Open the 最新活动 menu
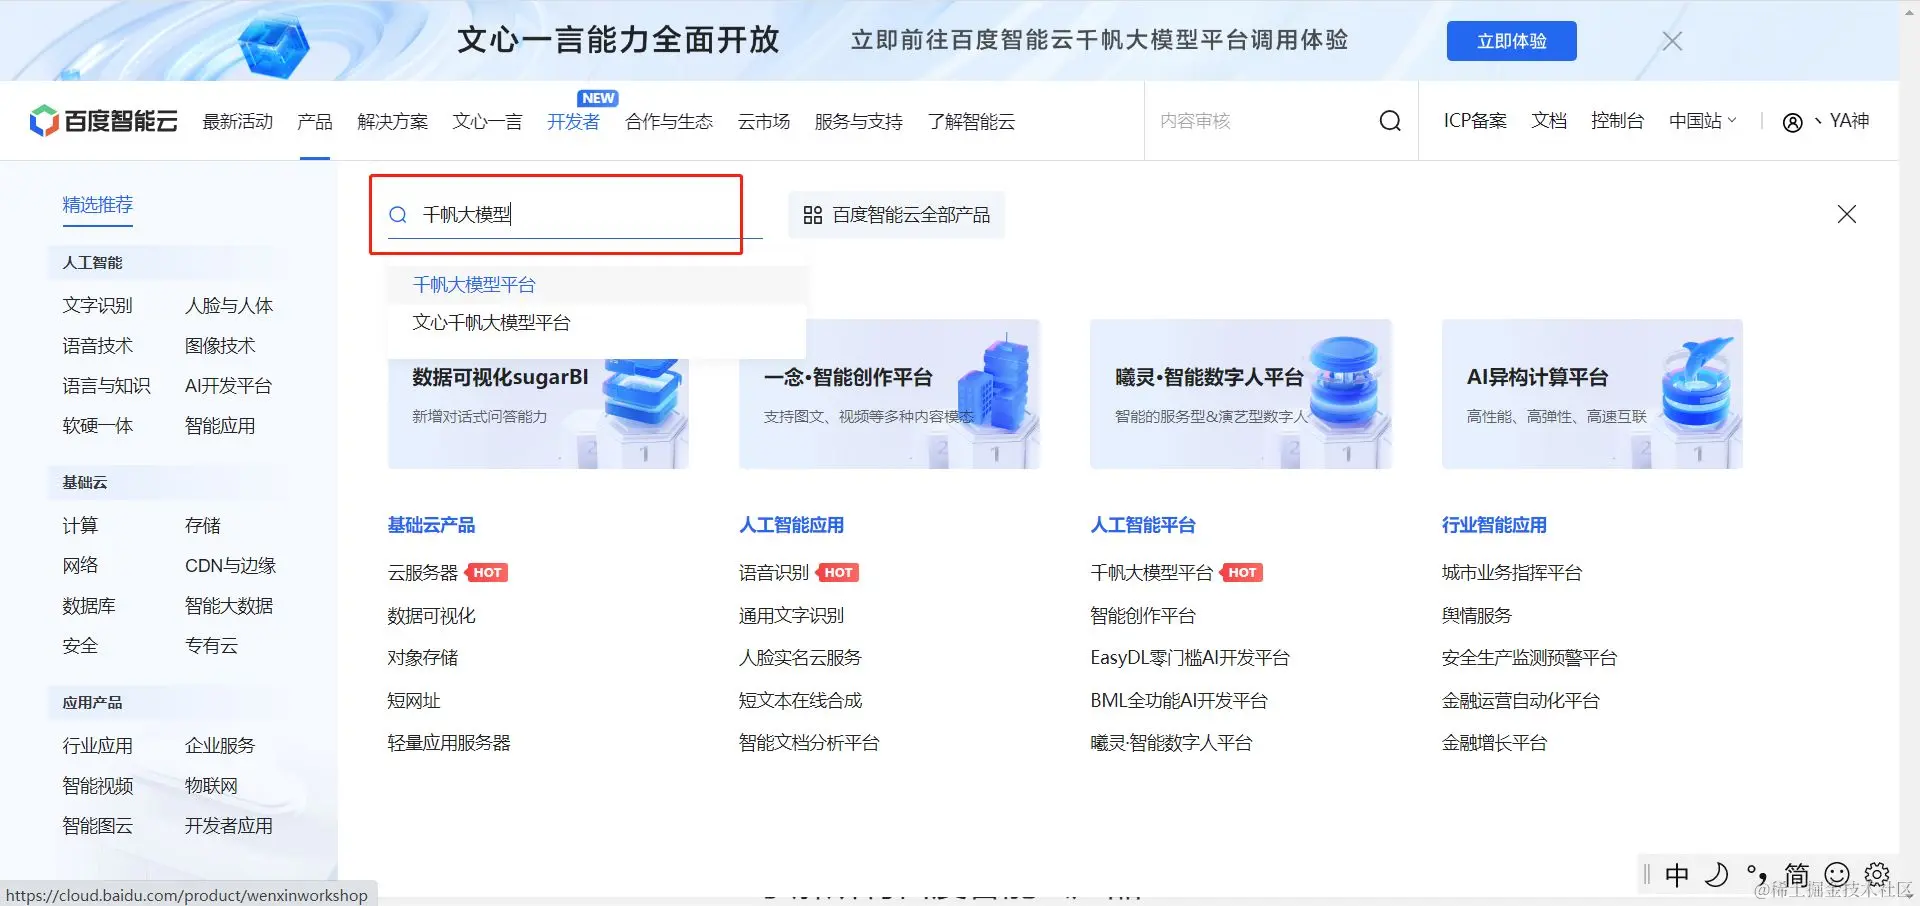Screen dimensions: 1920x906 (238, 122)
